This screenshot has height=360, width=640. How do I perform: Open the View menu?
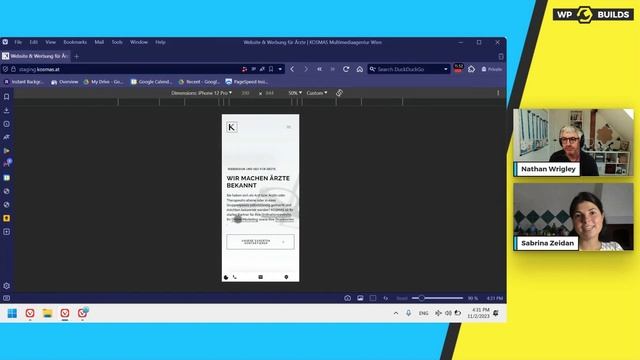[50, 42]
